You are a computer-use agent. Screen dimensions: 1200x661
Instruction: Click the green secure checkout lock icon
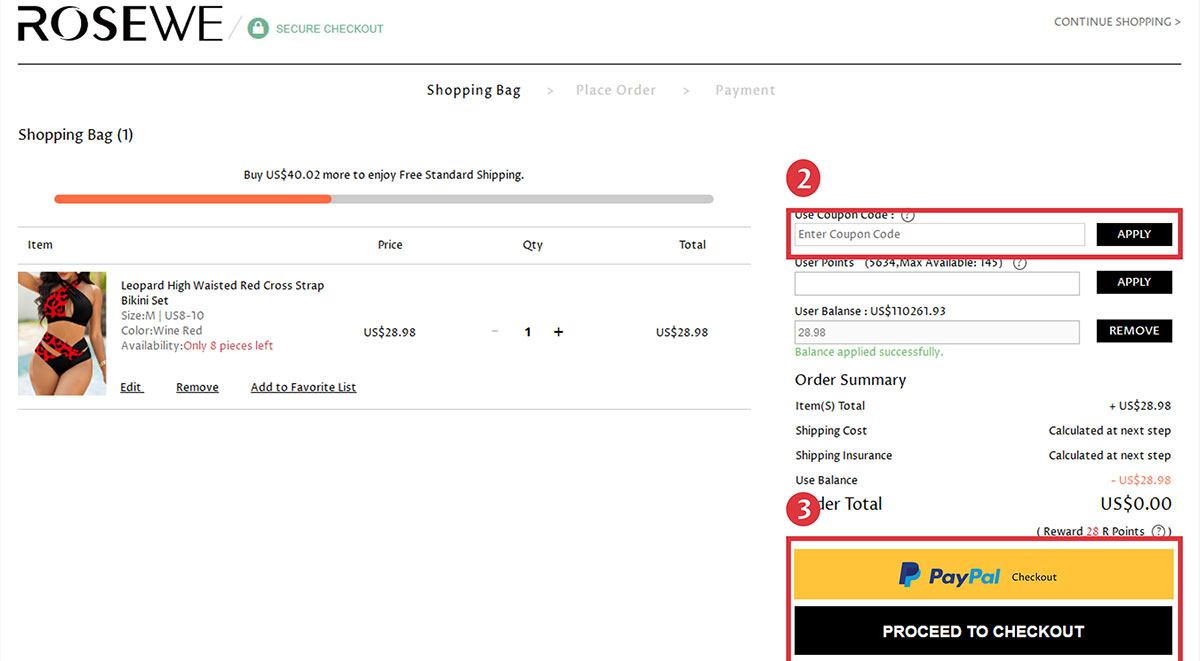point(258,28)
